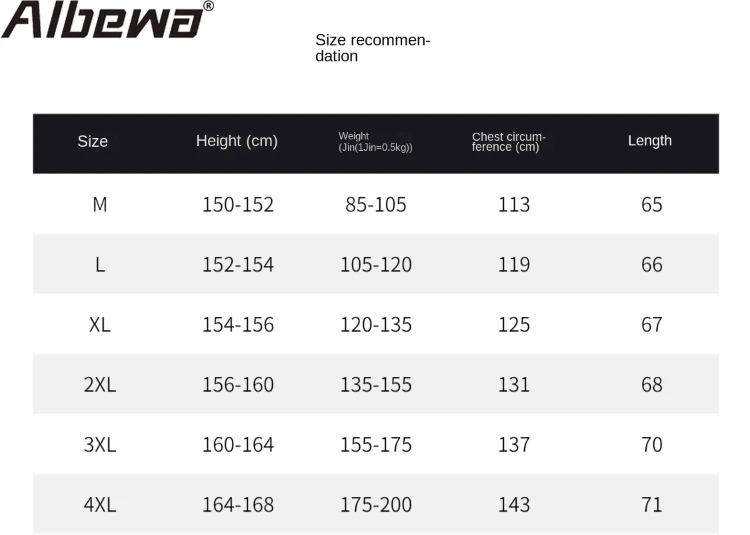This screenshot has height=535, width=750.
Task: Select the XL size row label
Action: tap(100, 325)
